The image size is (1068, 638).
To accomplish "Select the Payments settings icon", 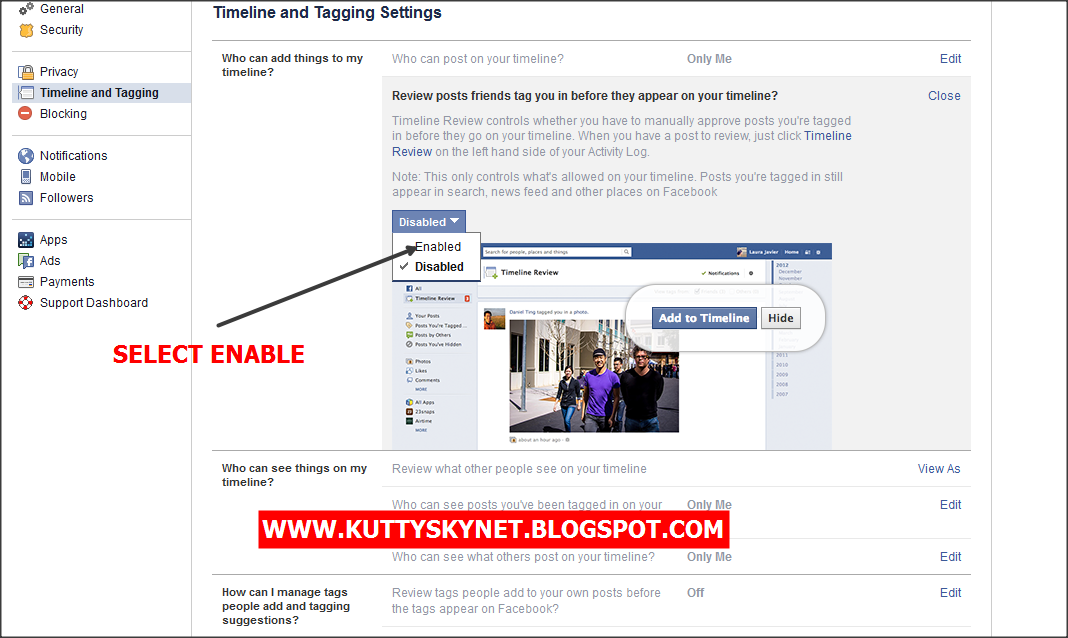I will pos(28,281).
